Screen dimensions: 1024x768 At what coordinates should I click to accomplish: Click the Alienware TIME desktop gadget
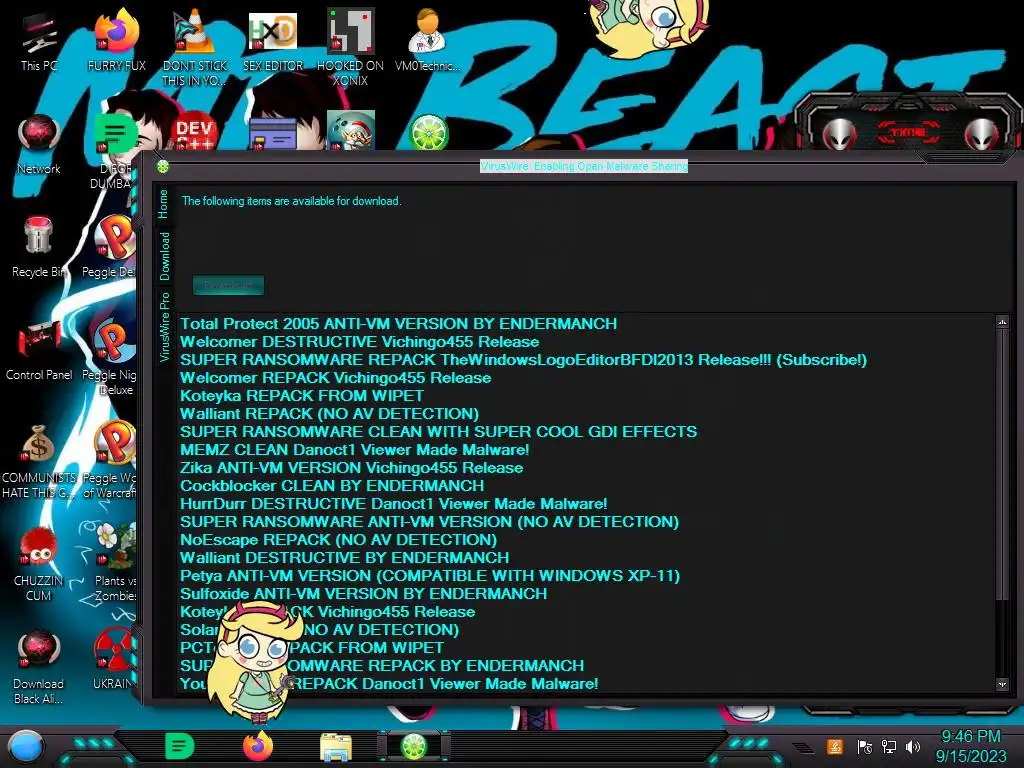click(x=909, y=129)
